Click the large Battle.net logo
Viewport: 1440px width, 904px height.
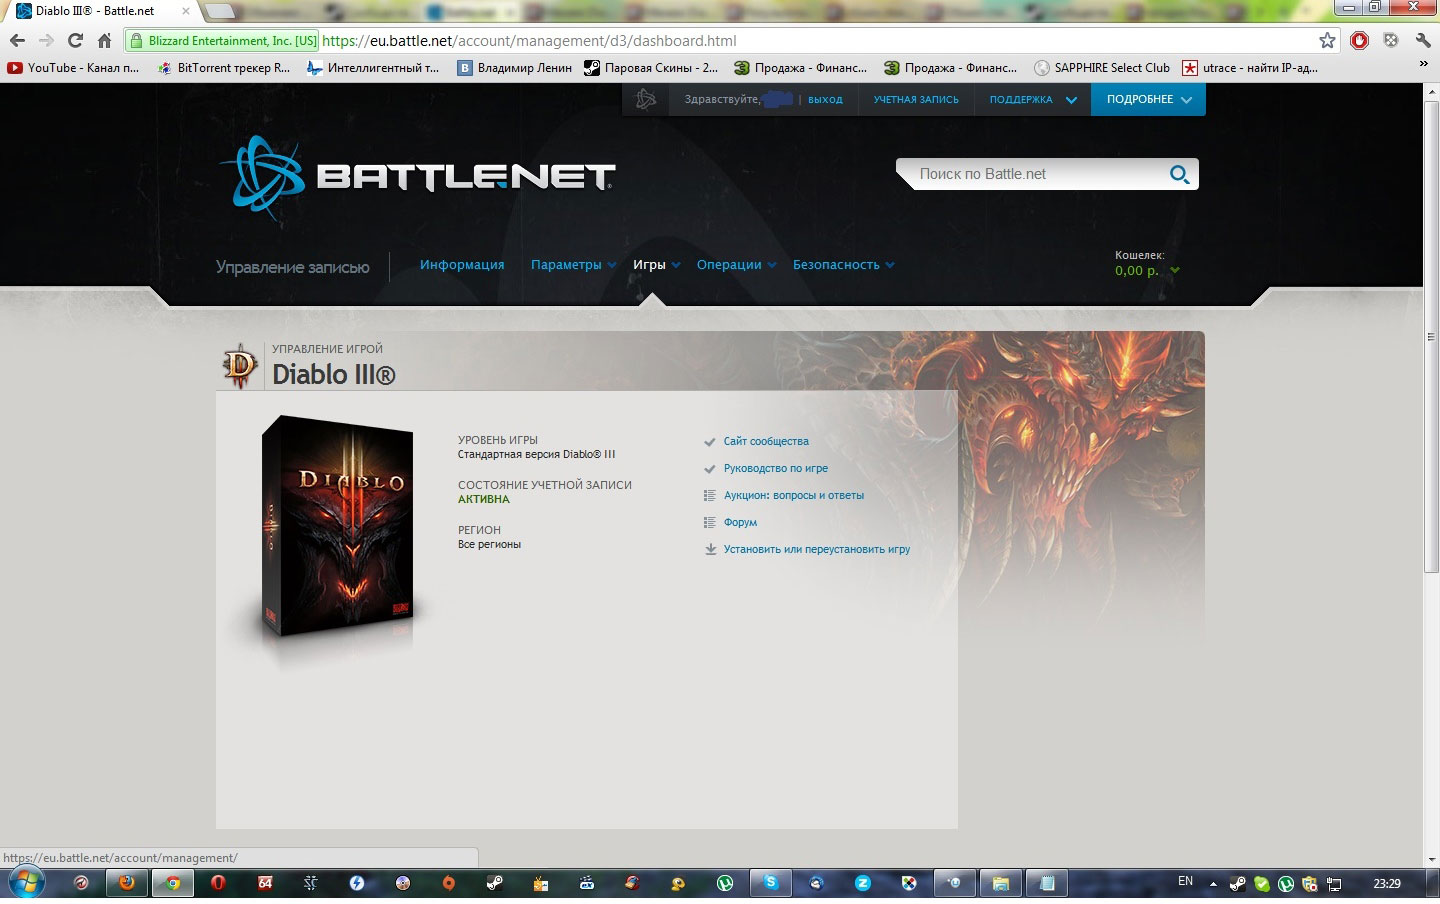click(x=416, y=177)
